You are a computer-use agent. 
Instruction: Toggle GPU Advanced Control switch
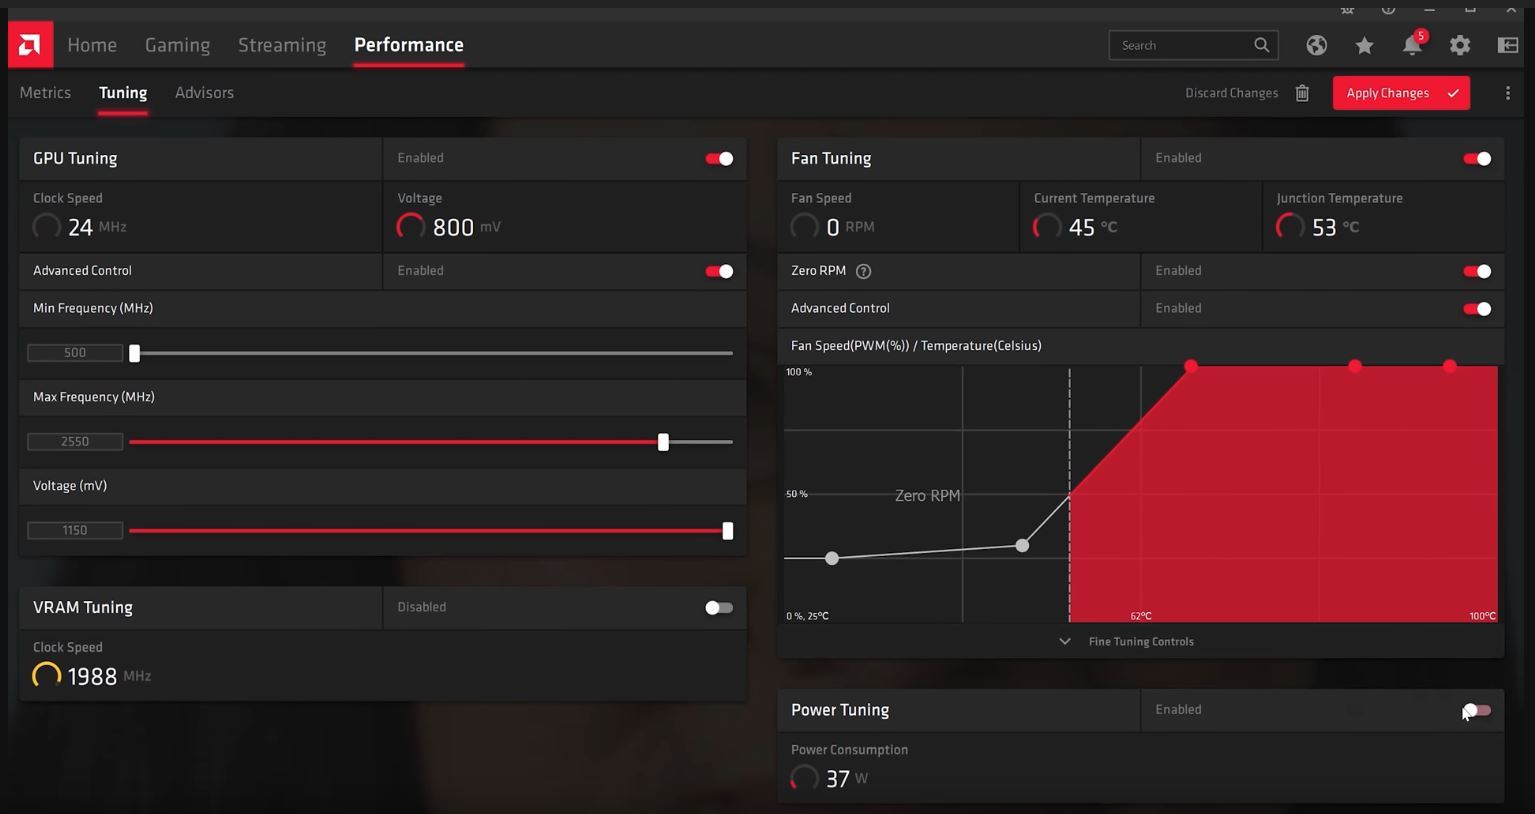pyautogui.click(x=719, y=271)
